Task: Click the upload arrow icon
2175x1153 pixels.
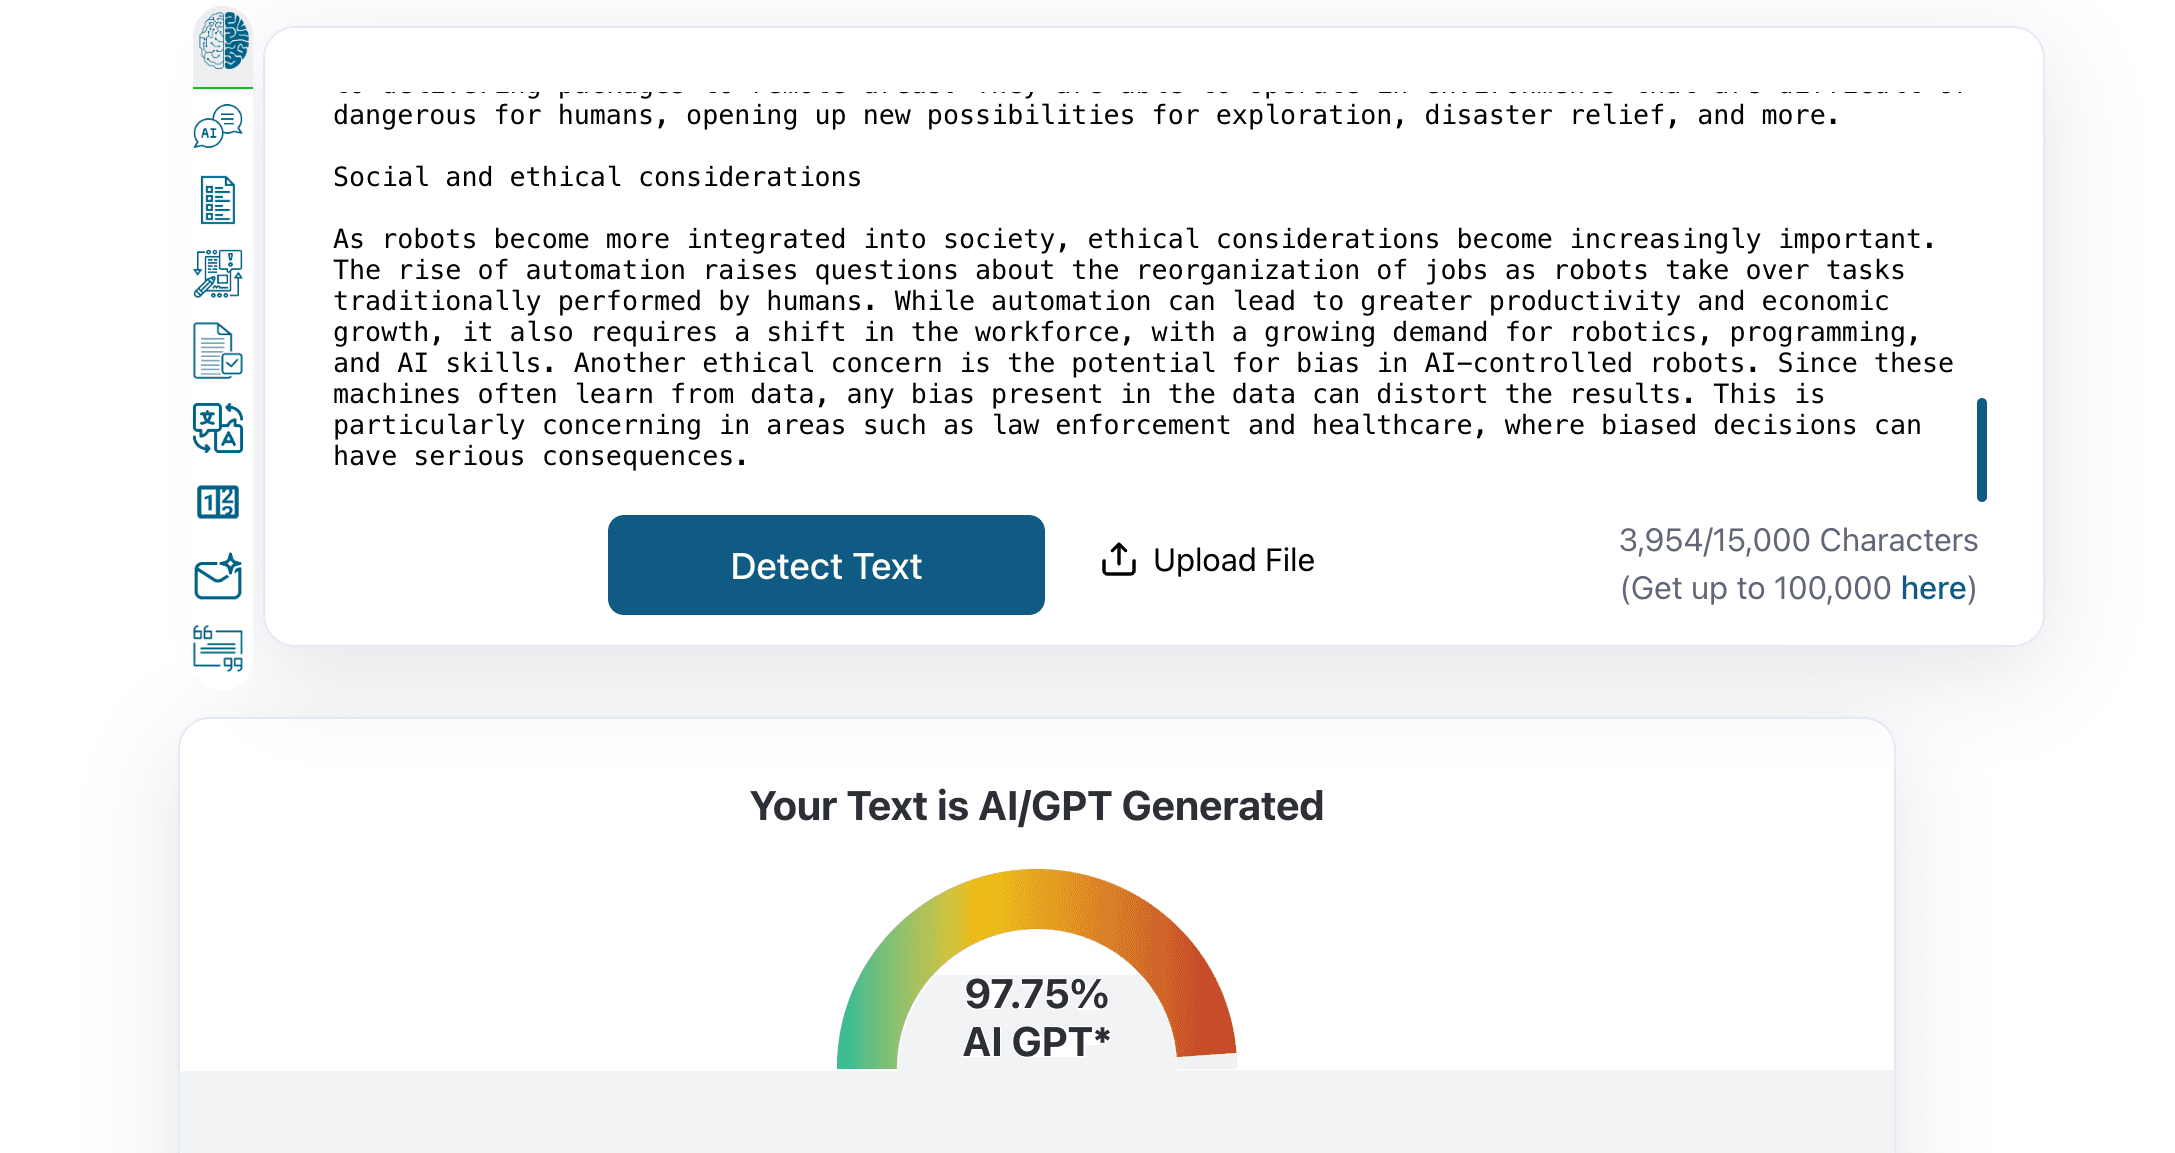Action: (x=1119, y=560)
